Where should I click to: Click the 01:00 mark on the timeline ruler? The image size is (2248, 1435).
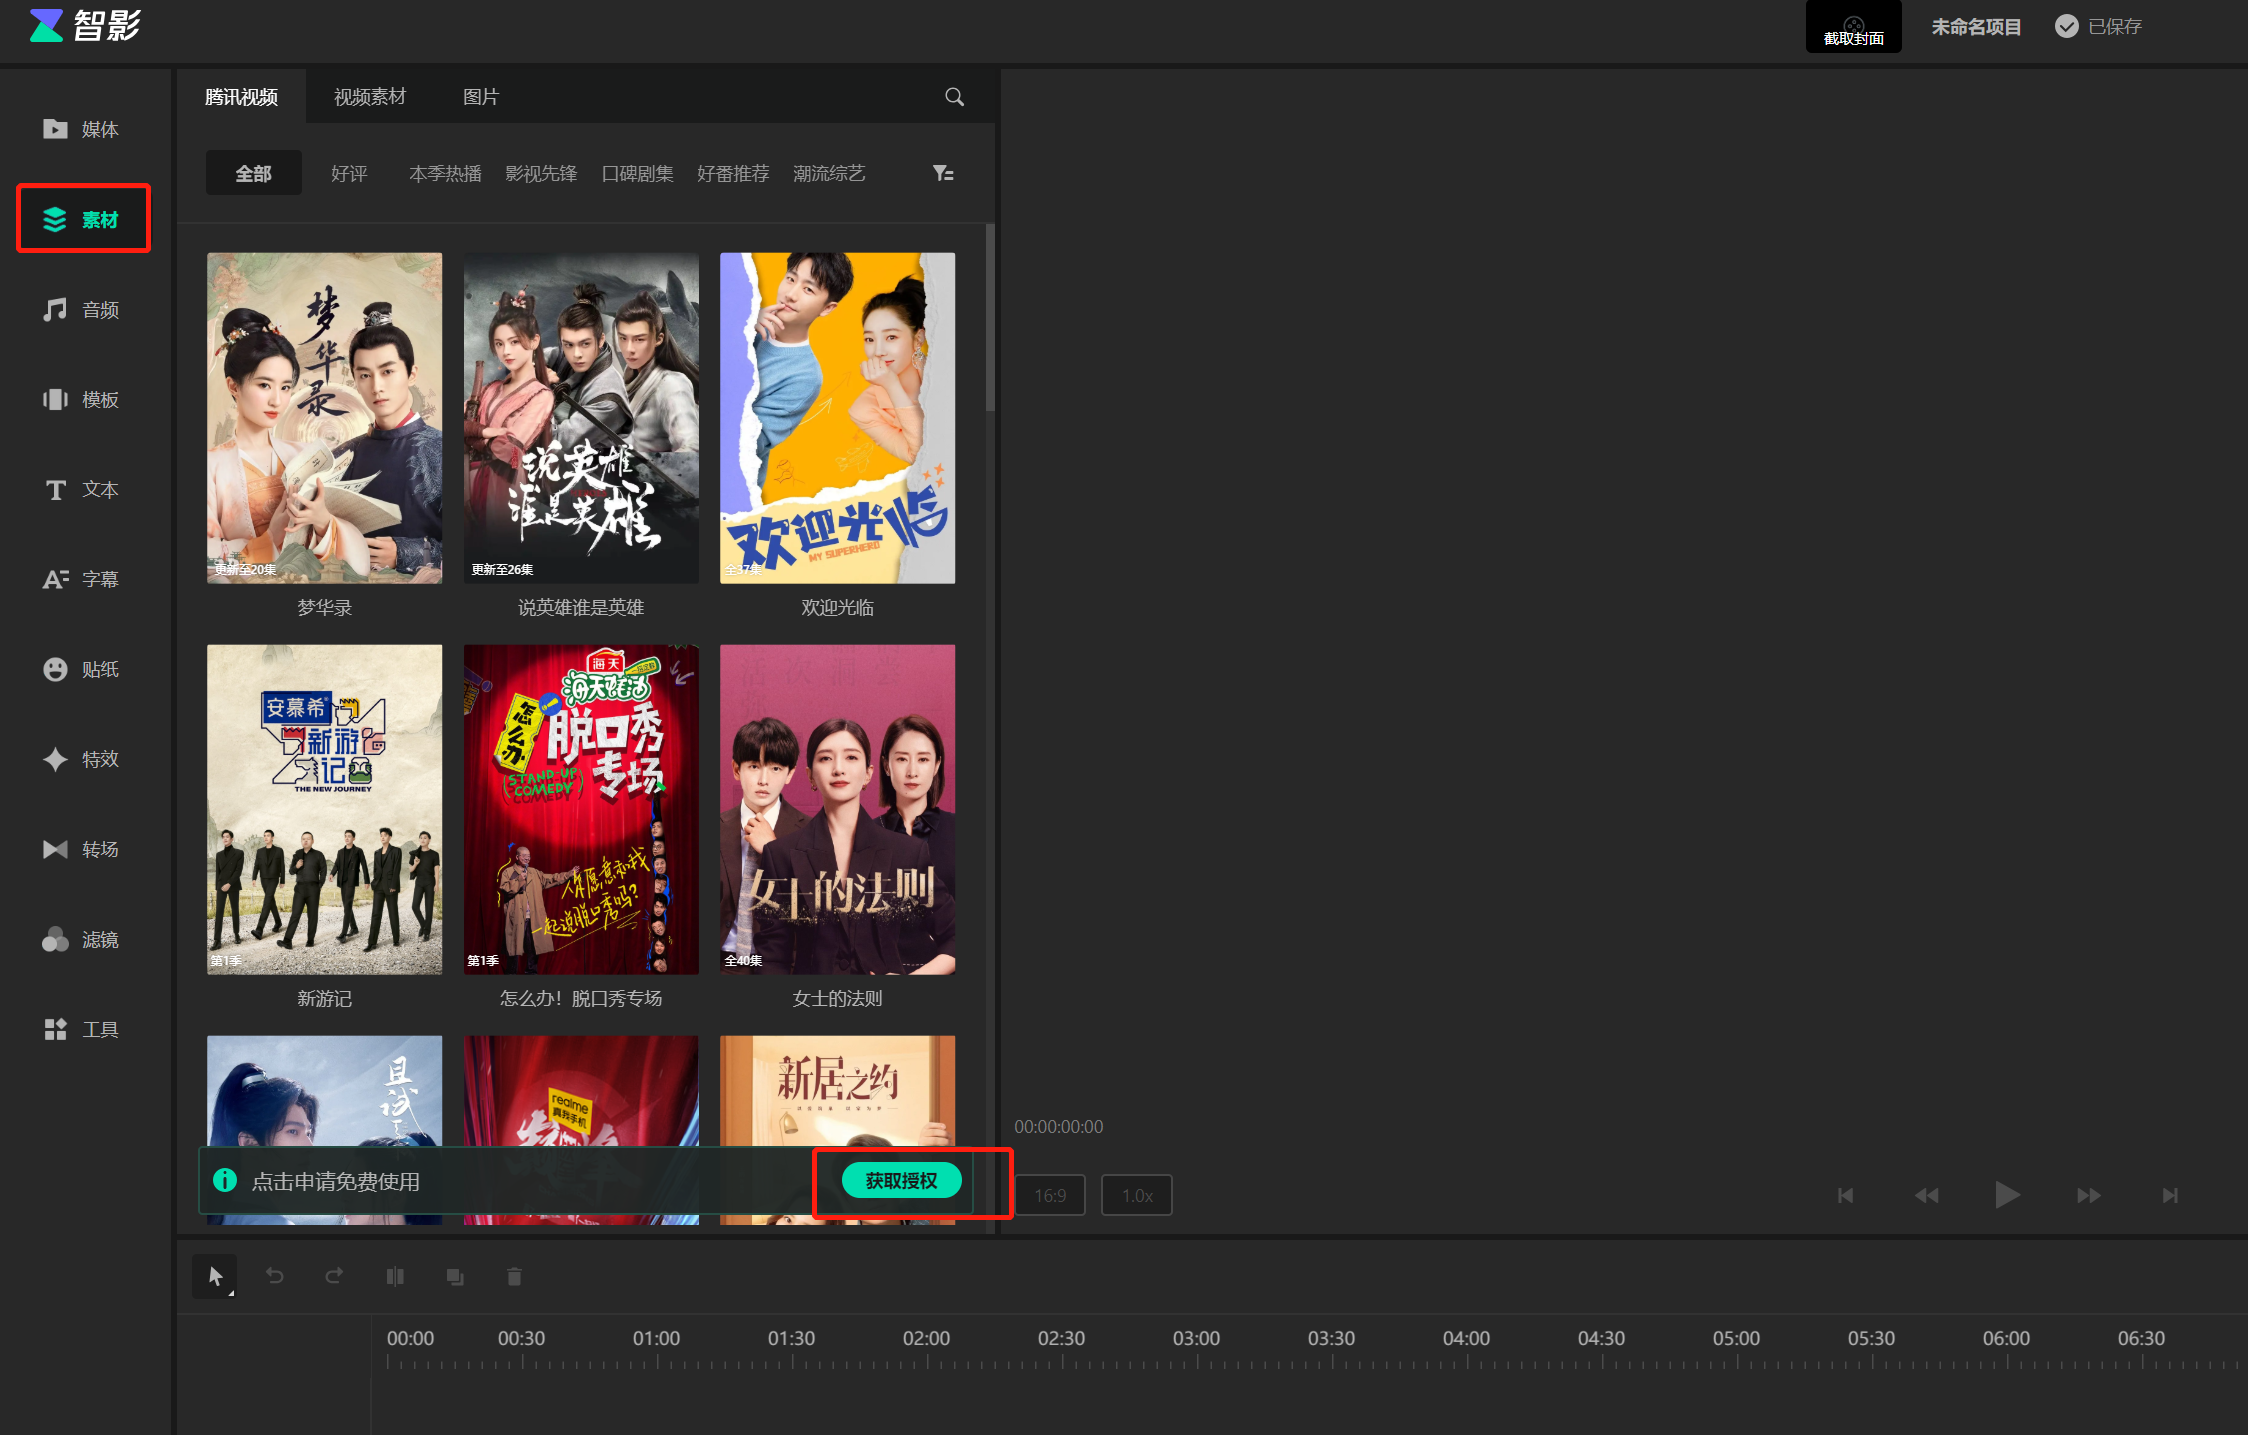[656, 1339]
